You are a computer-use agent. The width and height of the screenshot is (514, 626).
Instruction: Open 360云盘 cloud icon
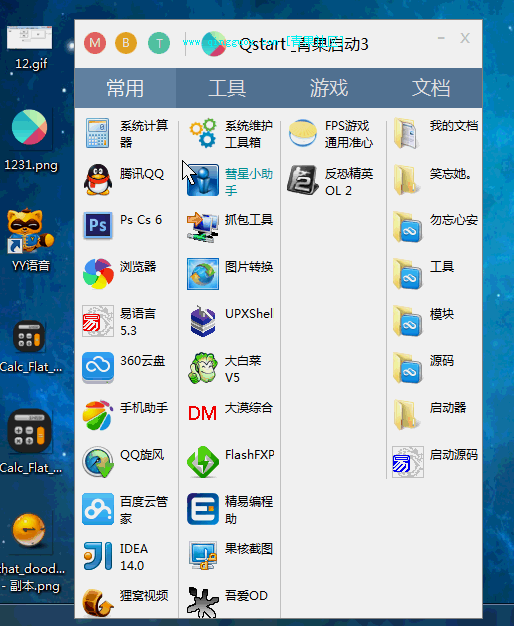click(98, 368)
